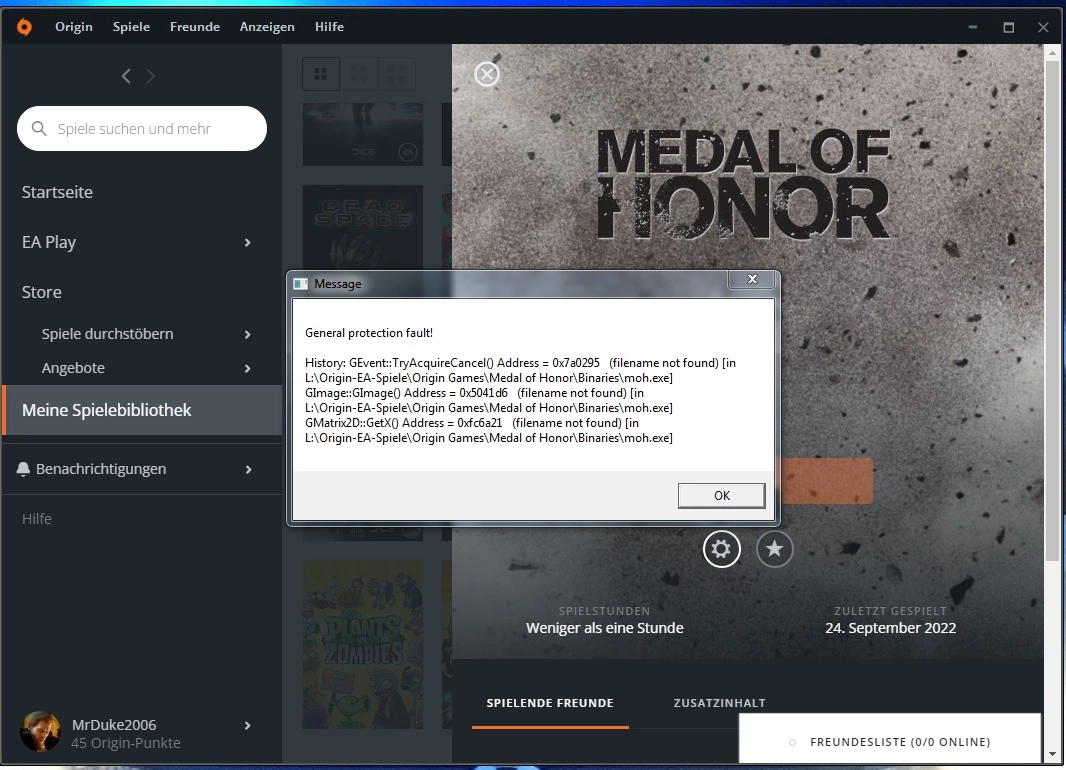Select the Dead Space game tile
Screen dimensions: 1066x770
[363, 228]
